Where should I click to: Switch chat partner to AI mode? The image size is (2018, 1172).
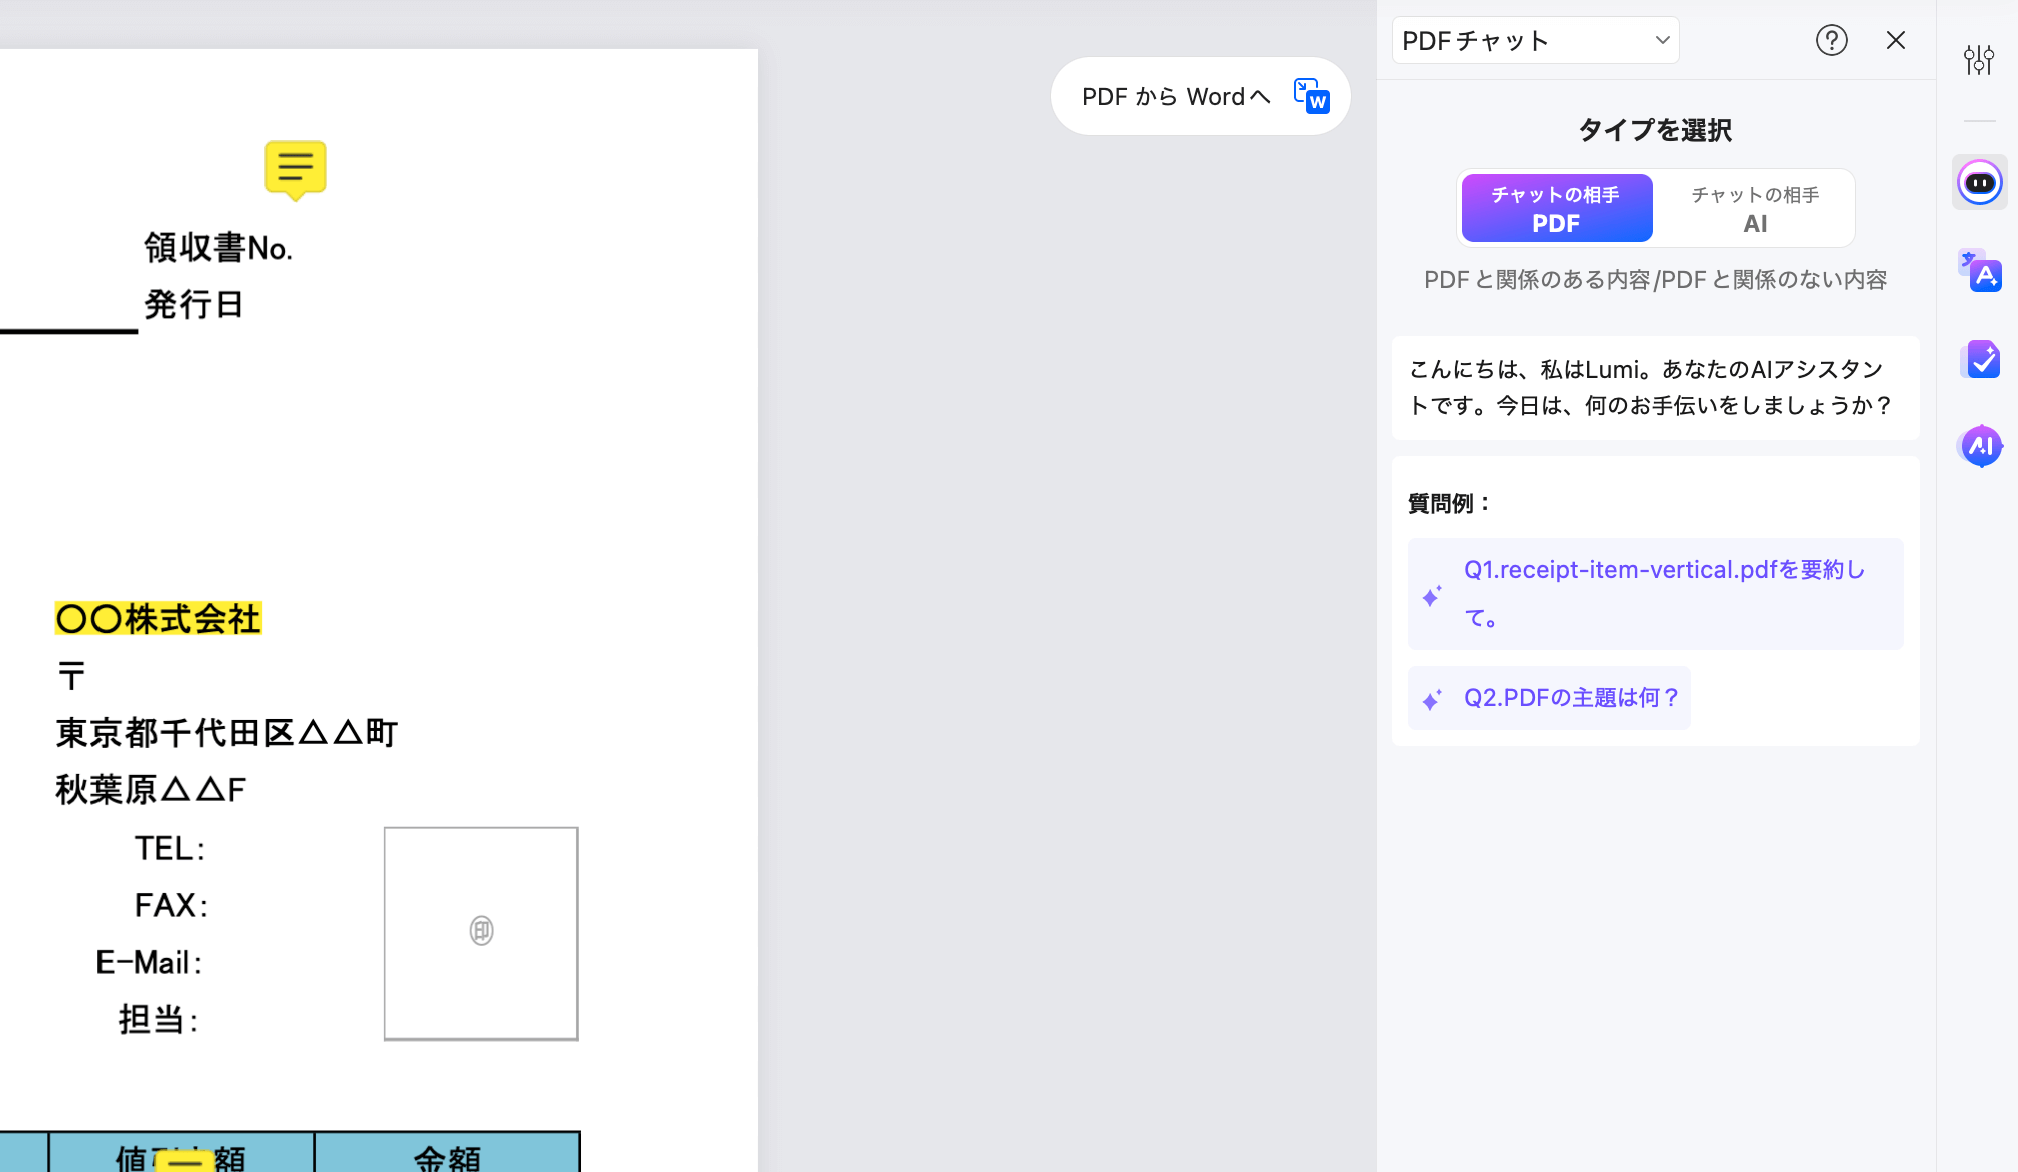(1754, 208)
